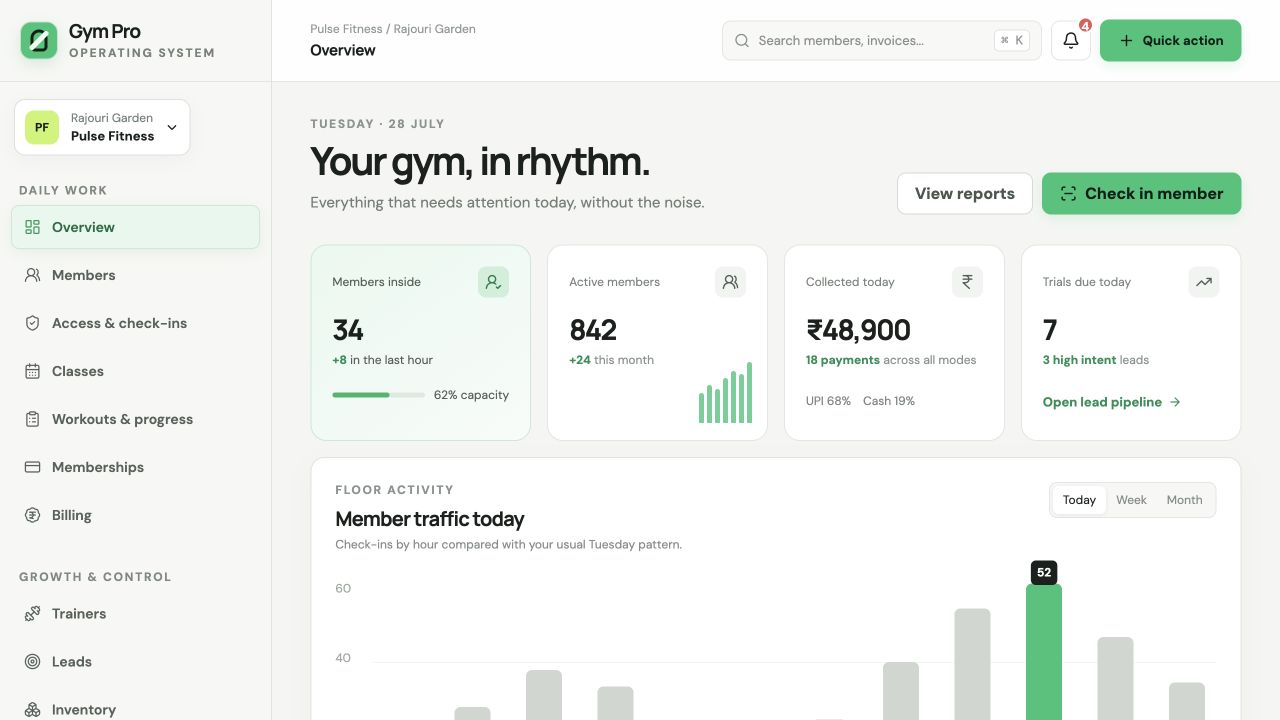
Task: Switch traffic chart to Month
Action: 1184,500
